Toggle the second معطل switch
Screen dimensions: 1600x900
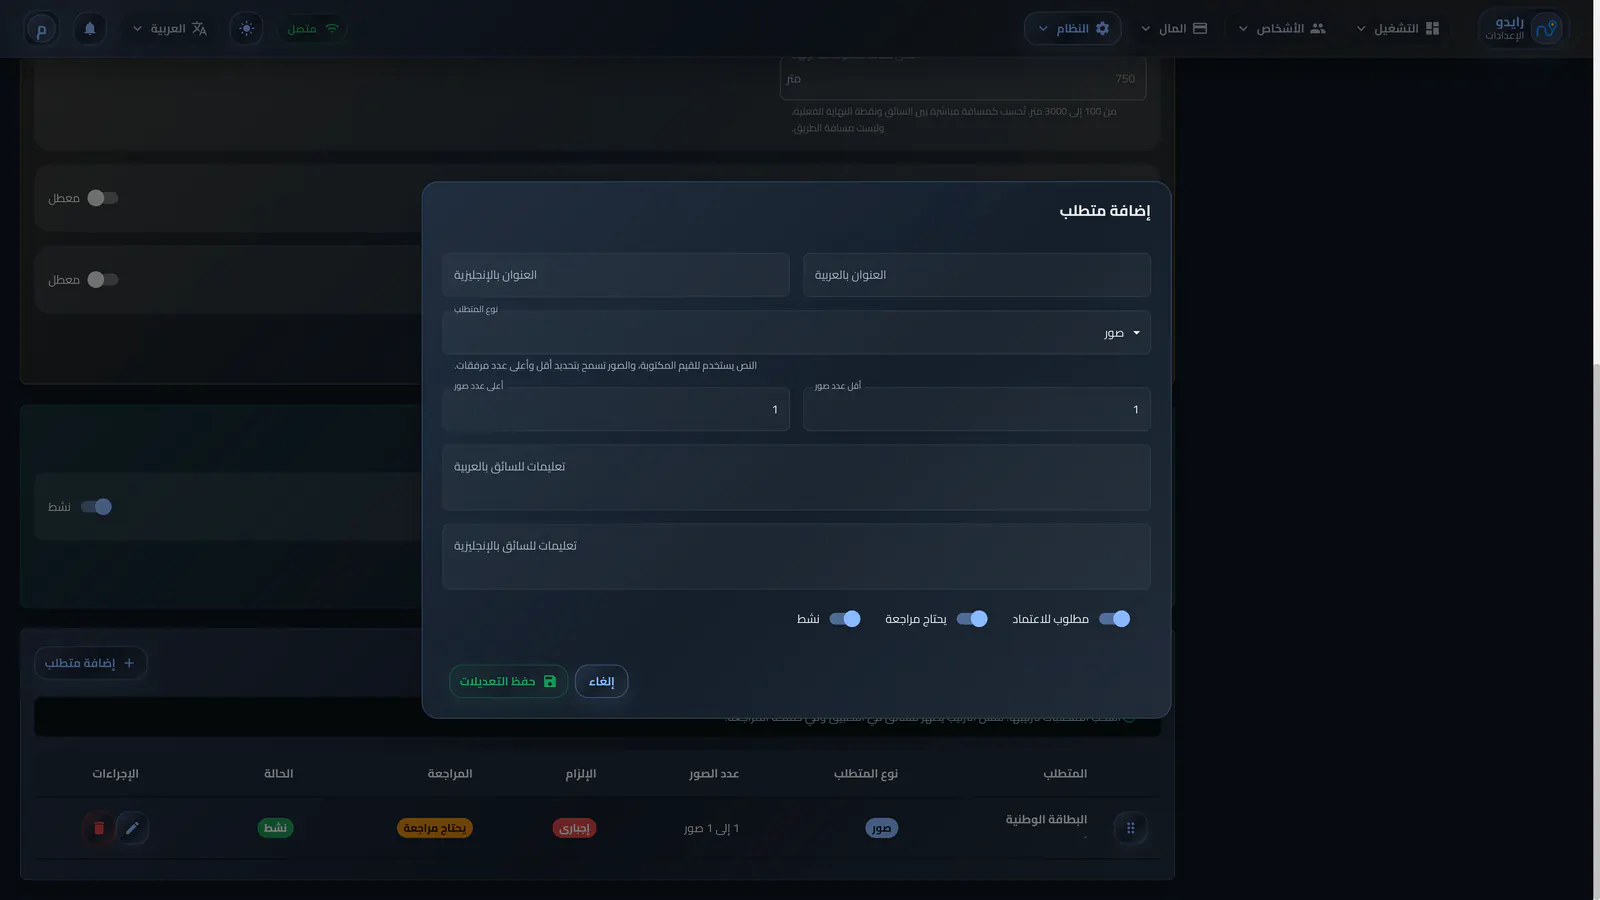(103, 280)
